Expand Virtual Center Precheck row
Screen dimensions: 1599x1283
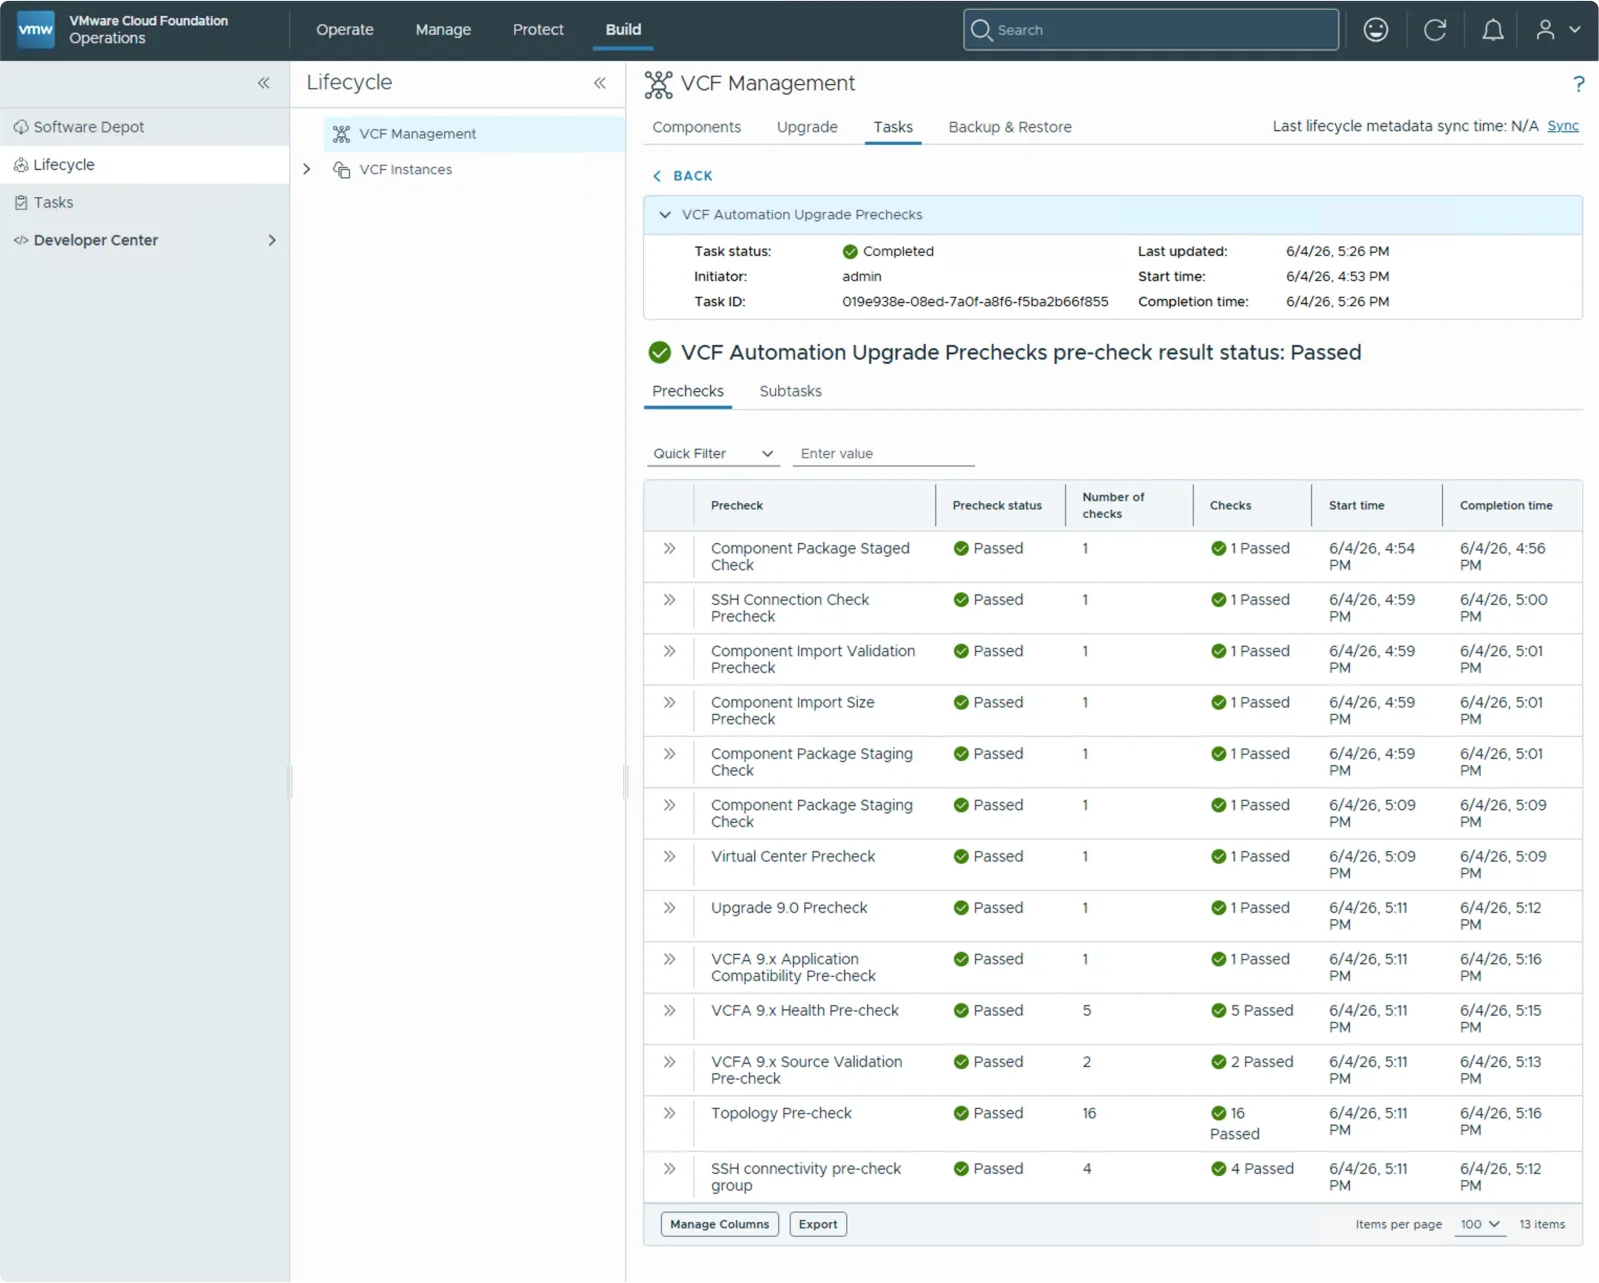669,857
